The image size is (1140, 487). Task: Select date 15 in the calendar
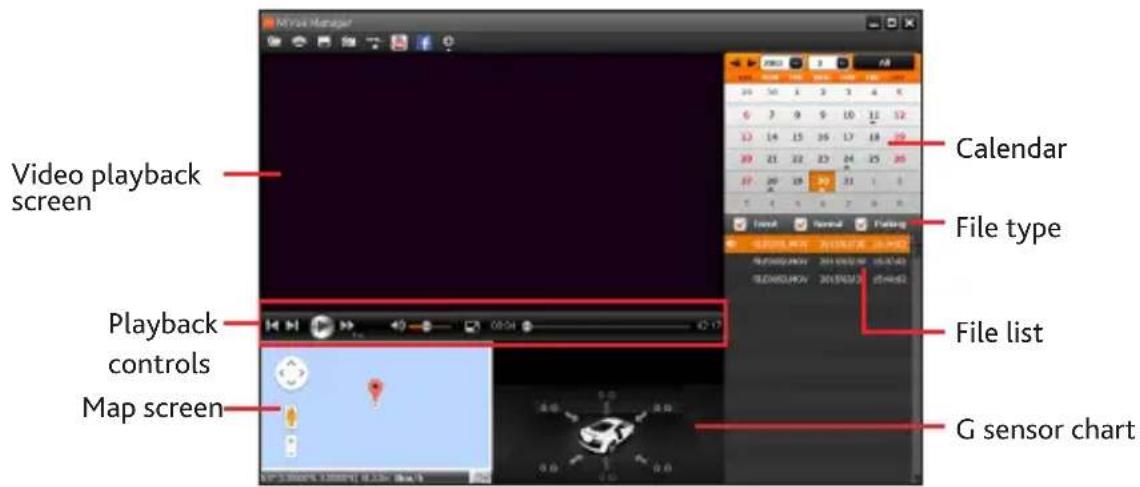coord(797,137)
